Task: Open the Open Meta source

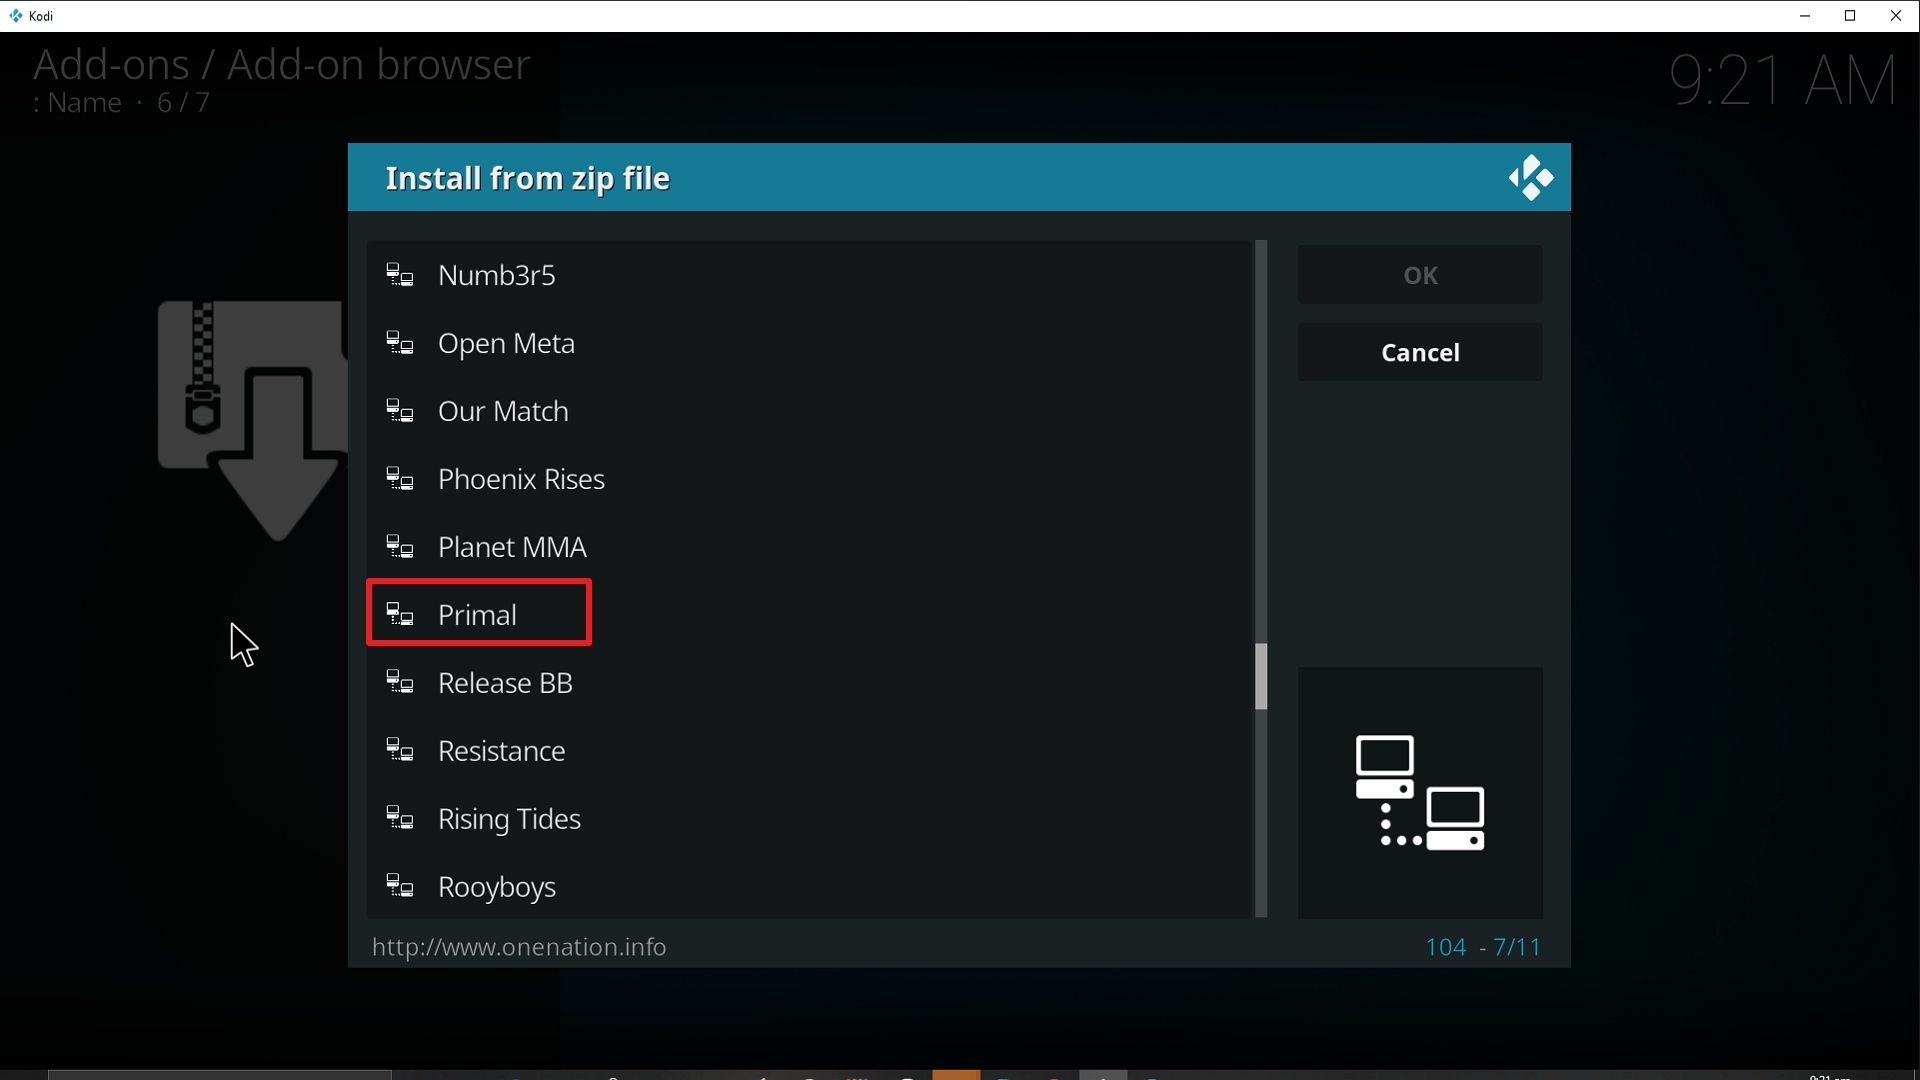Action: 810,343
